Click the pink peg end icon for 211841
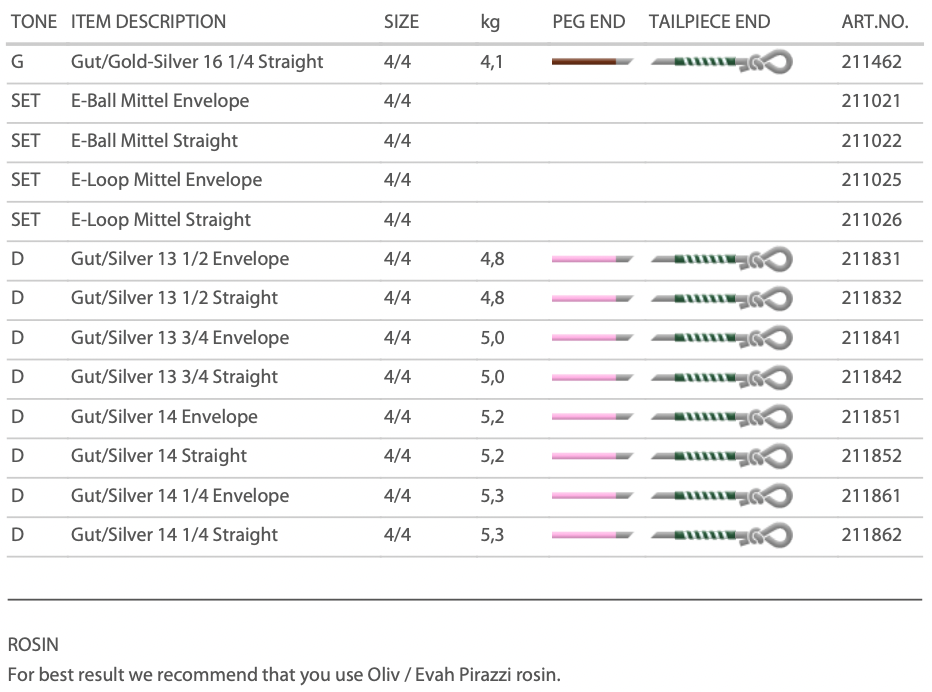Image resolution: width=932 pixels, height=692 pixels. [591, 338]
